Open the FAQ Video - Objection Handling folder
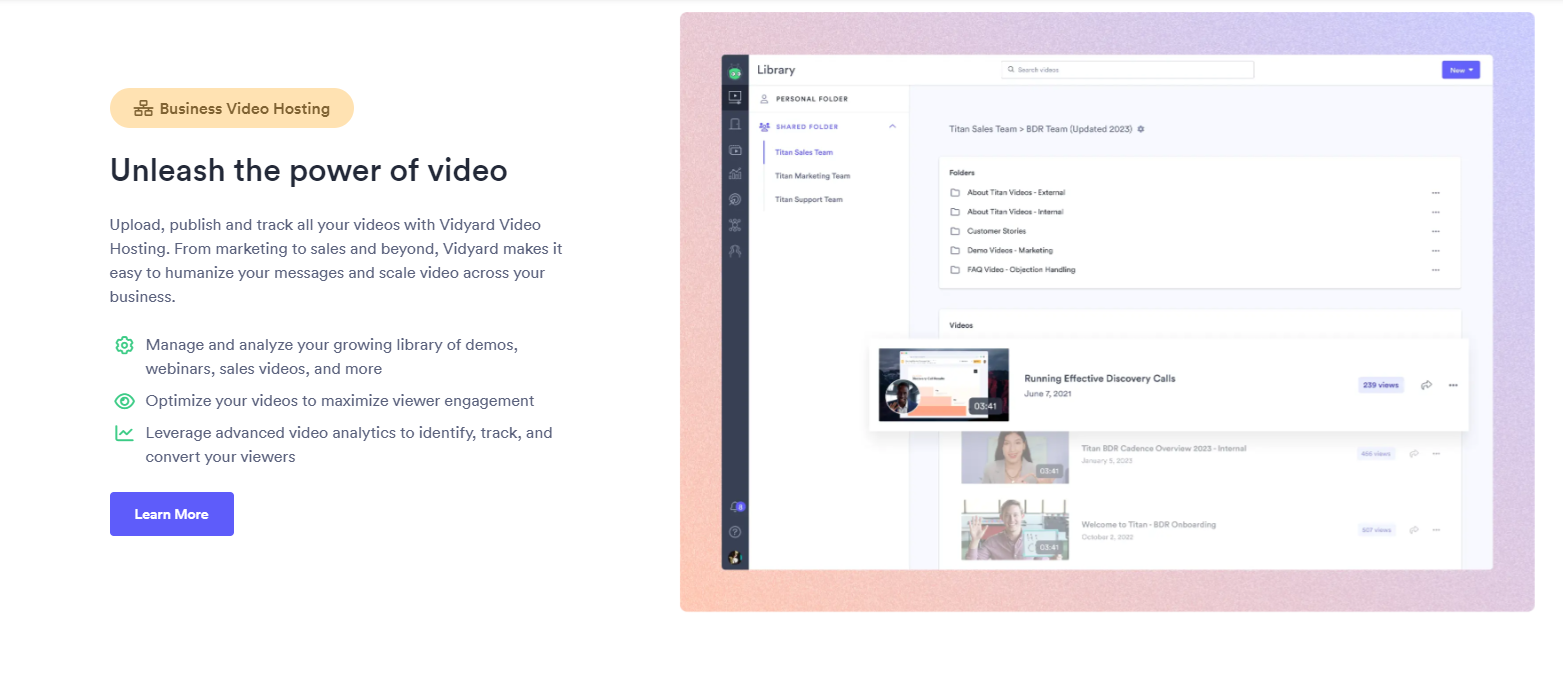The height and width of the screenshot is (673, 1563). (x=1021, y=270)
